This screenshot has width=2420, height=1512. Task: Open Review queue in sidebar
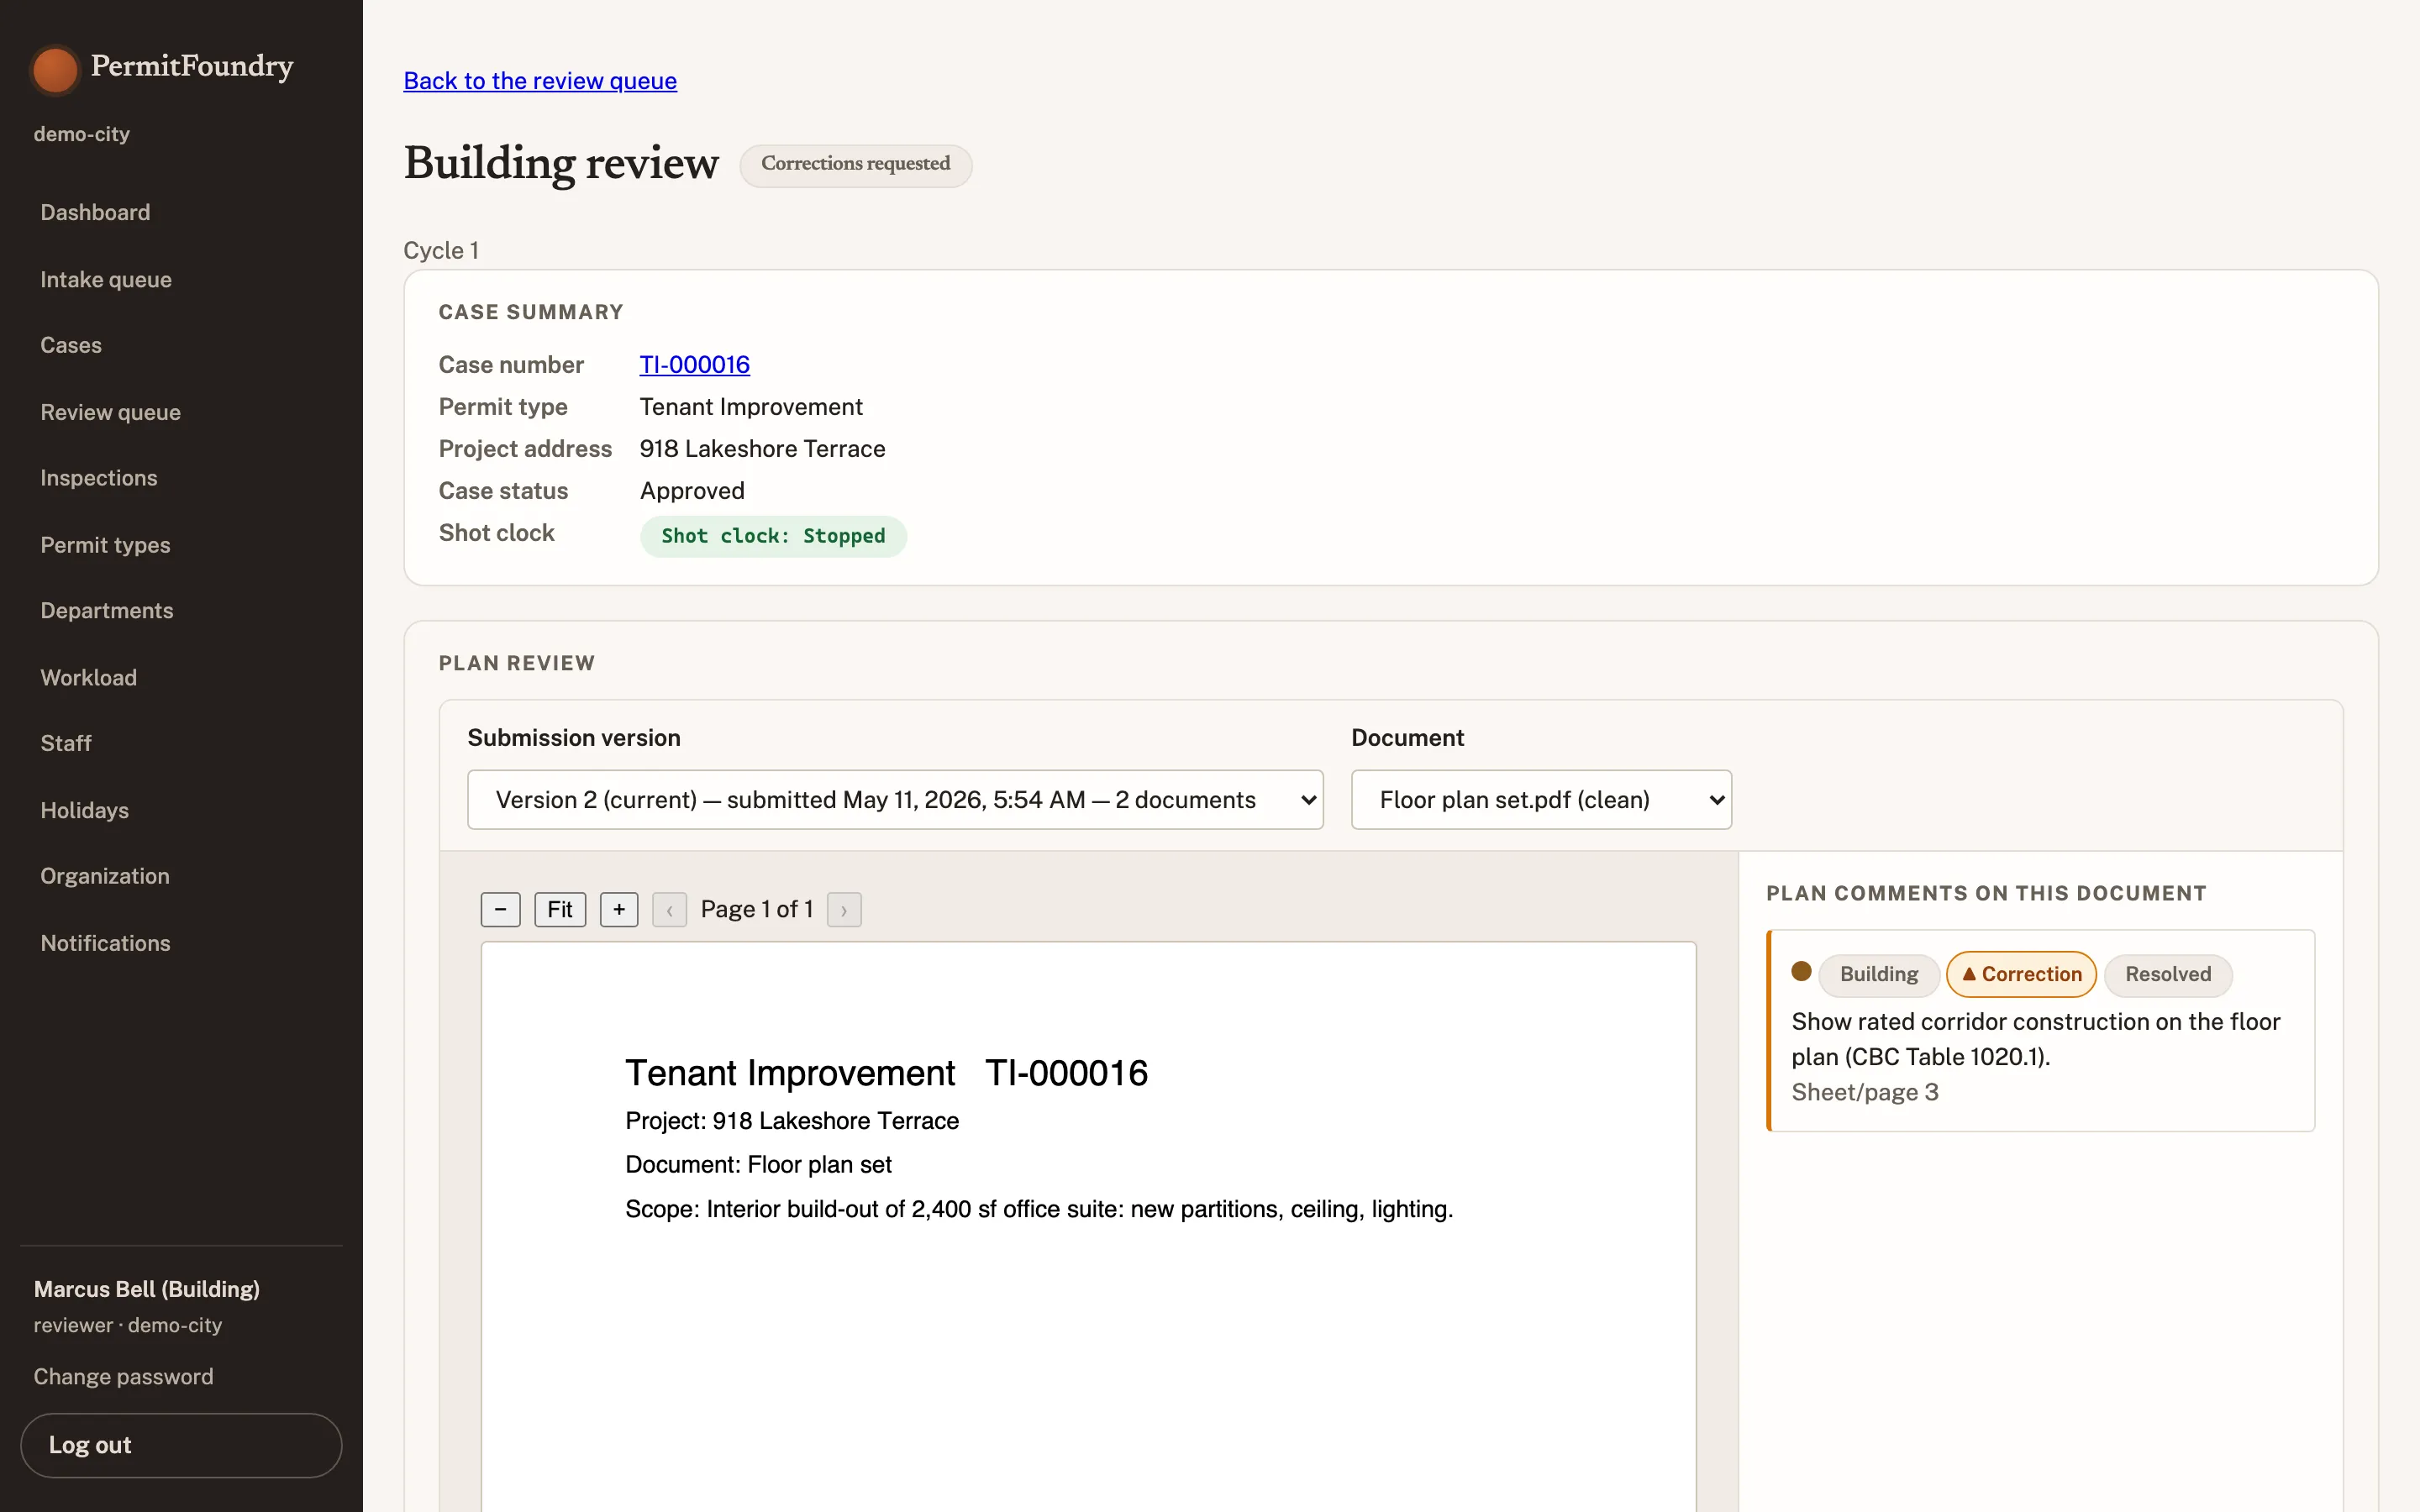111,412
